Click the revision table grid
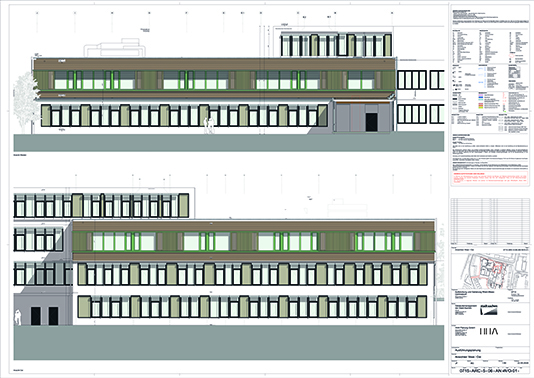Viewport: 534px width, 378px height. point(490,221)
